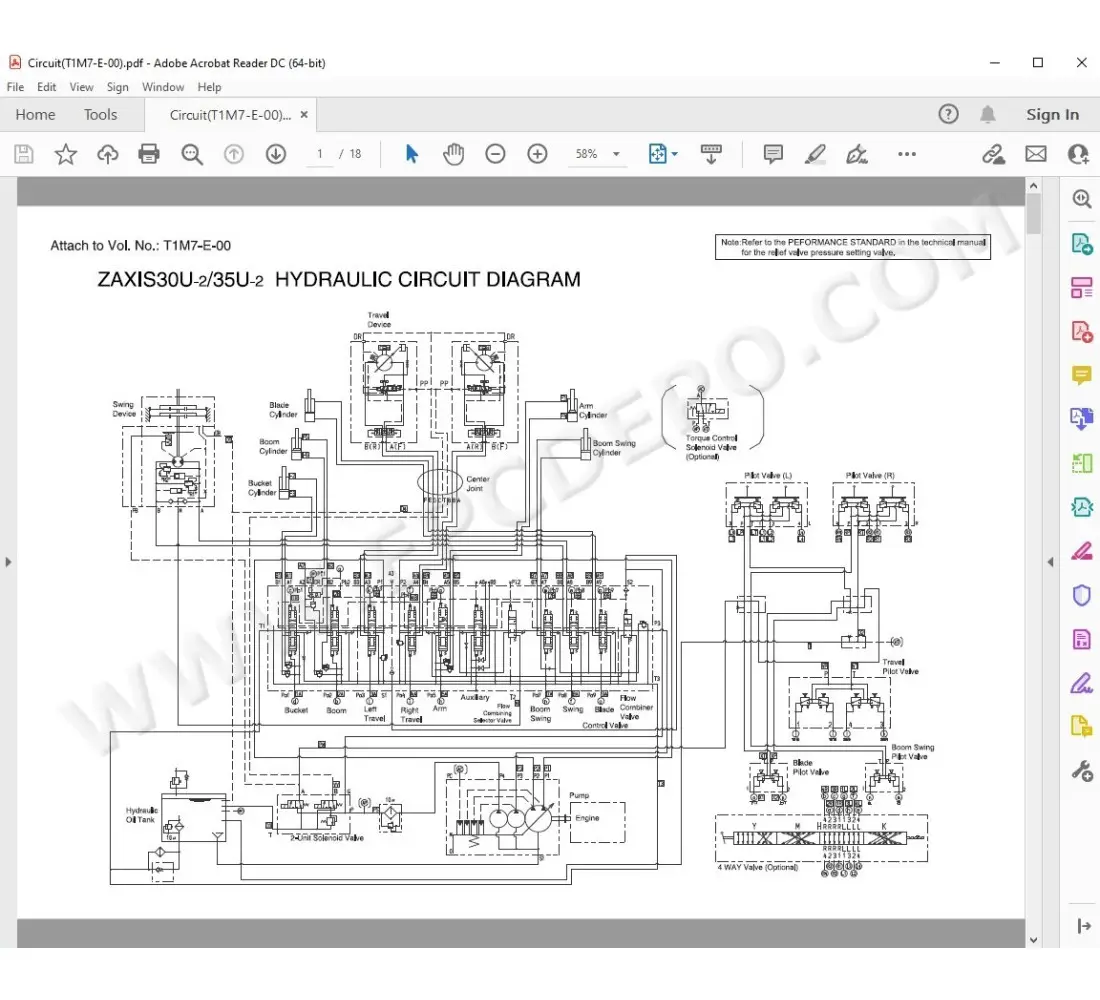Switch to the Tools tab

(100, 115)
